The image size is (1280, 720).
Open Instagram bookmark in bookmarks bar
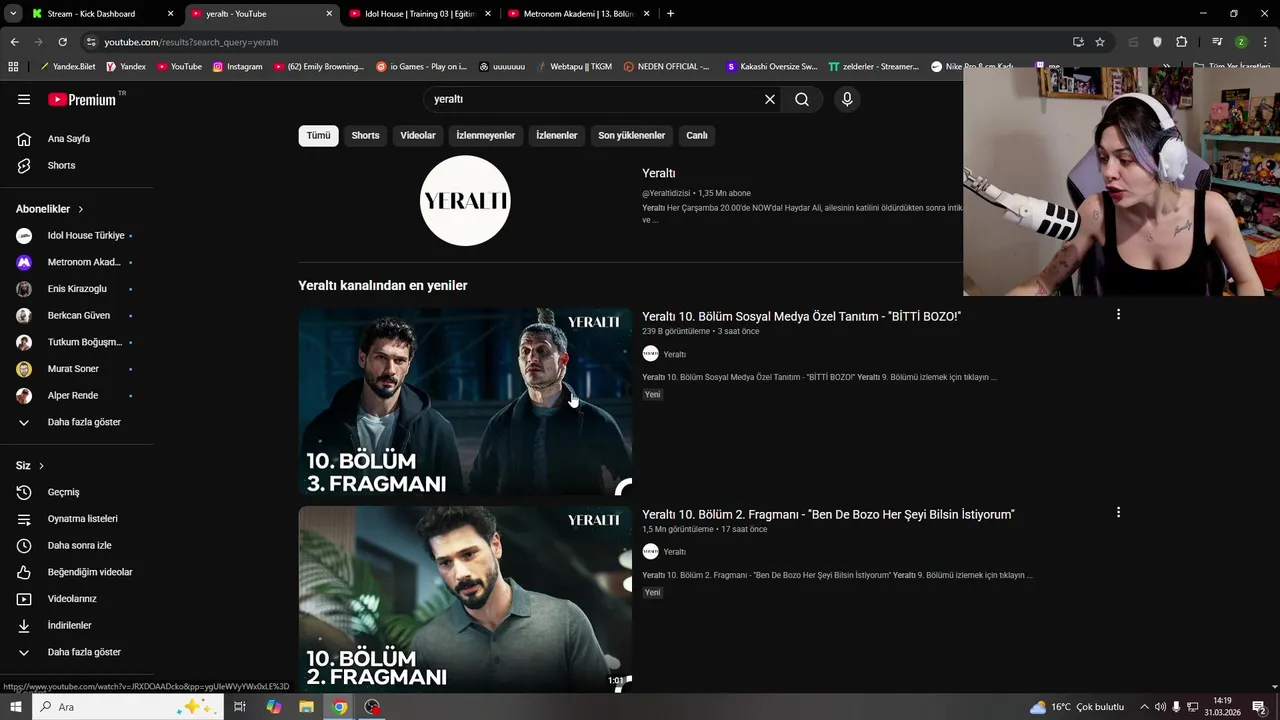coord(237,67)
